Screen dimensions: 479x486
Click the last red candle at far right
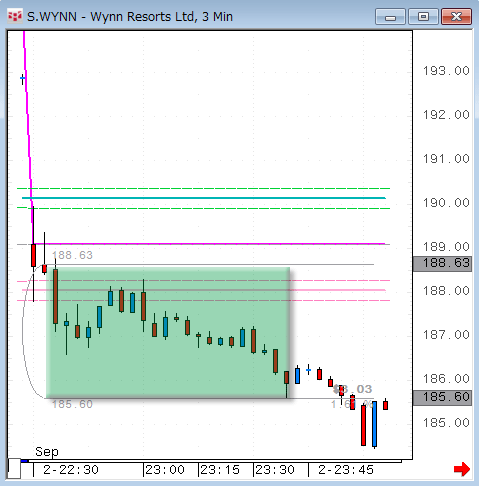point(385,405)
